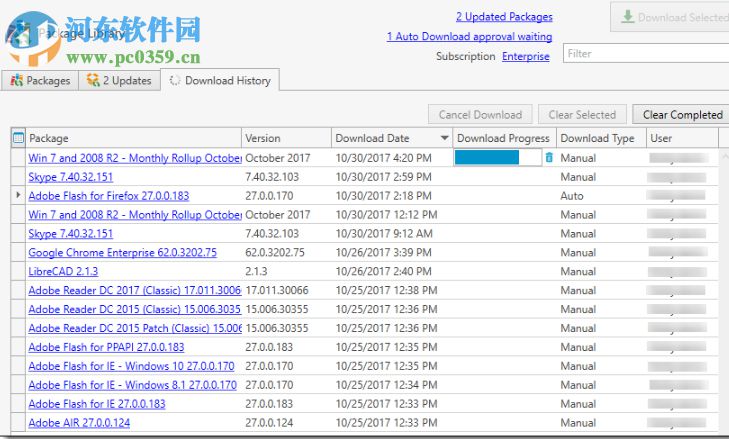729x439 pixels.
Task: Open Adobe Flash for PPAPI 27.0.0.183 link
Action: pyautogui.click(x=106, y=347)
